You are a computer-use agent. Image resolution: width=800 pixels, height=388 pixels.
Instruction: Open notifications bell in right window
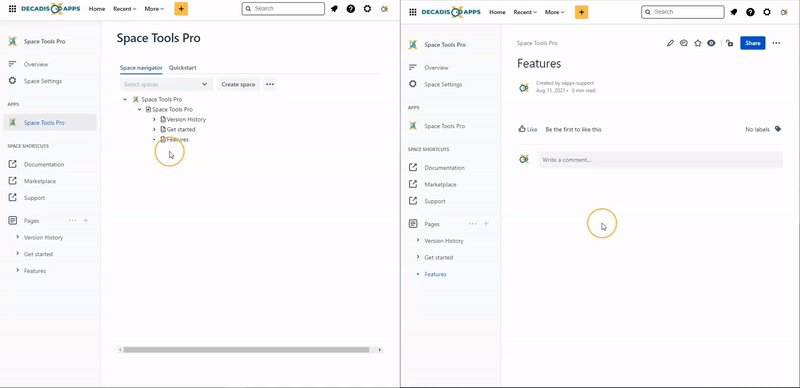click(734, 12)
